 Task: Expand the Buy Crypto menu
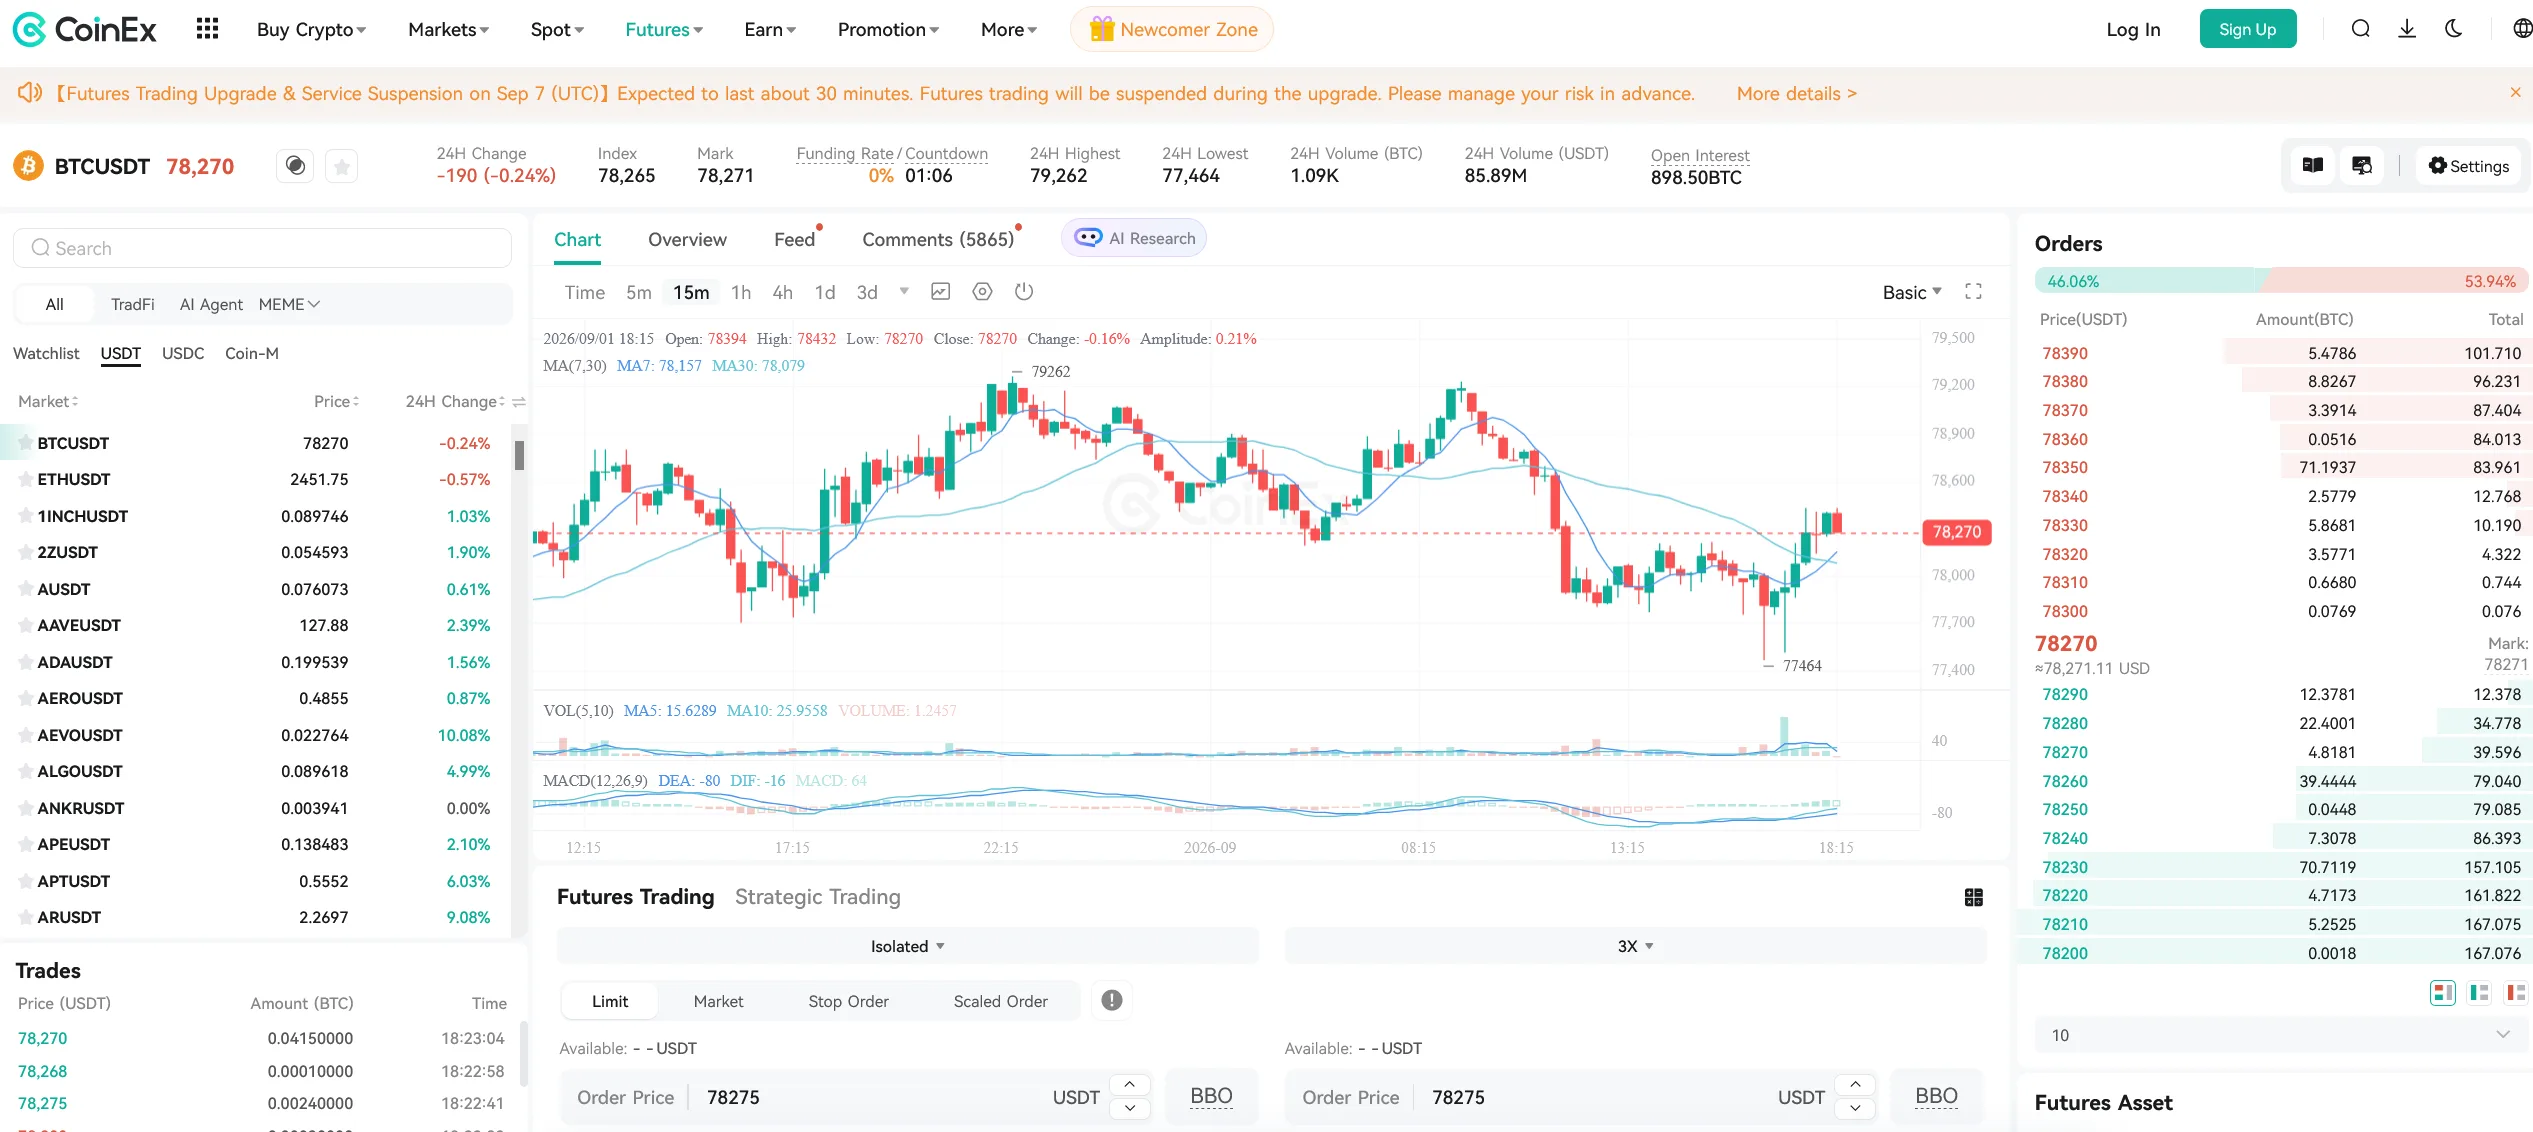(311, 30)
